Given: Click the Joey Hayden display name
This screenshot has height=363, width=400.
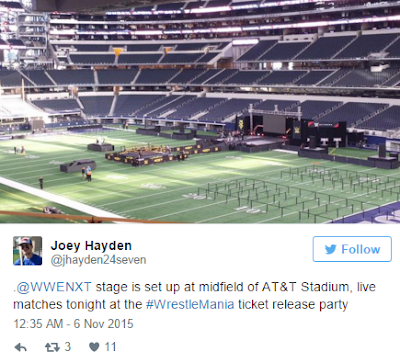Looking at the screenshot, I should tap(91, 246).
